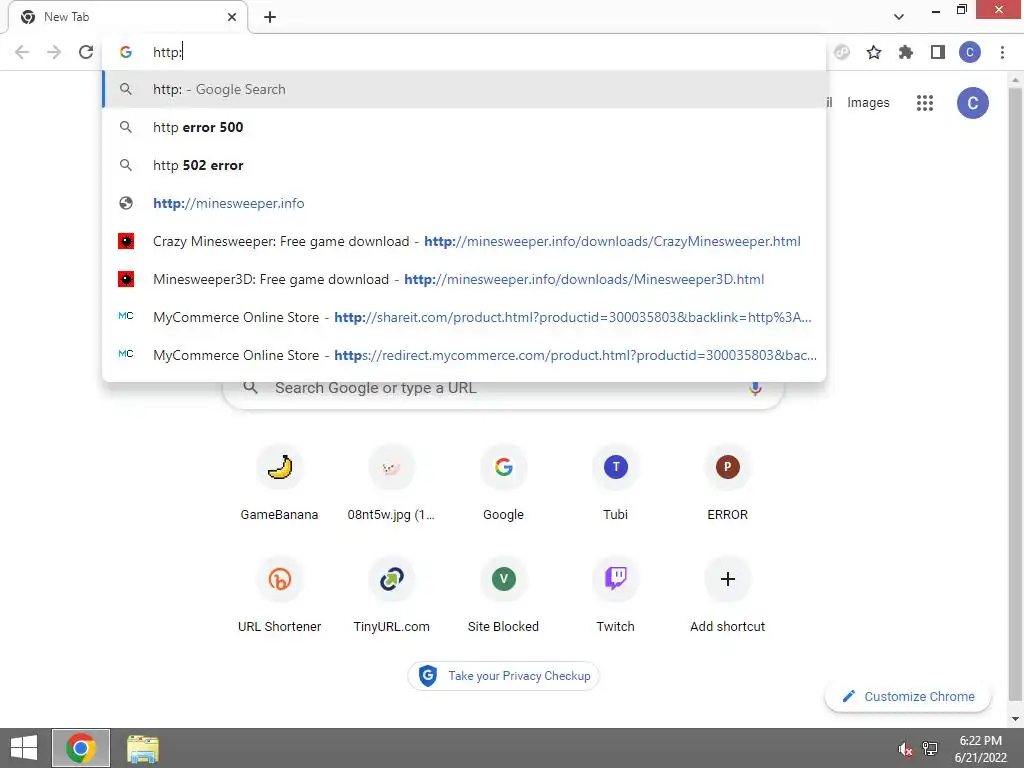The image size is (1024, 768).
Task: Select MyCommerce redirect.mycommerce.com suggestion
Action: tap(464, 355)
